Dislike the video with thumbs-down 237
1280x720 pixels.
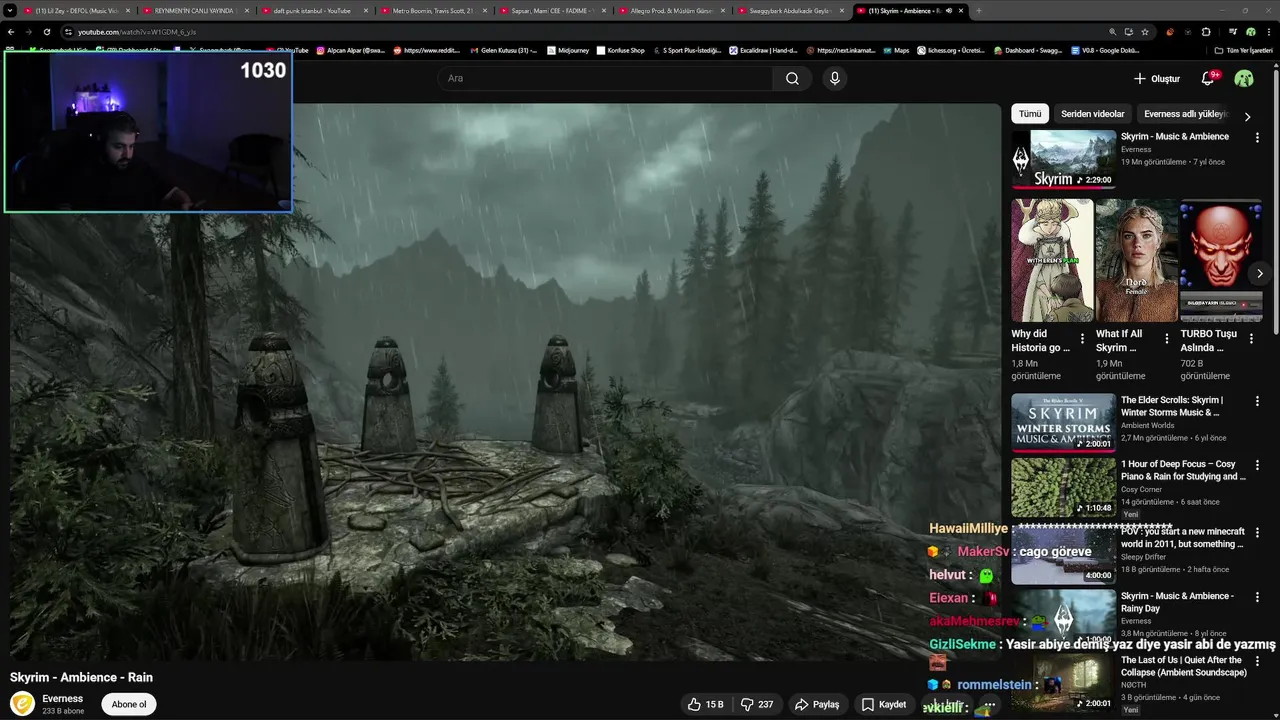click(x=757, y=704)
